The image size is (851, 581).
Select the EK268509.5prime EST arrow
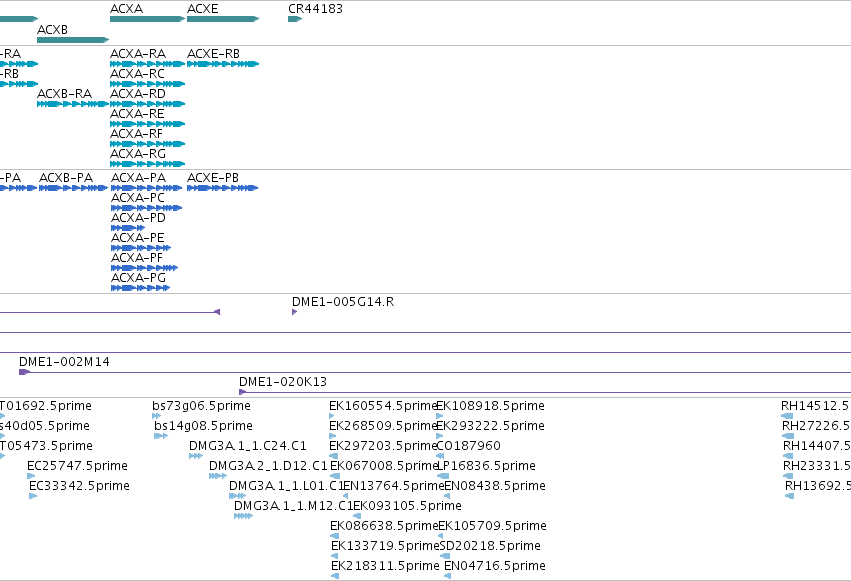(333, 436)
